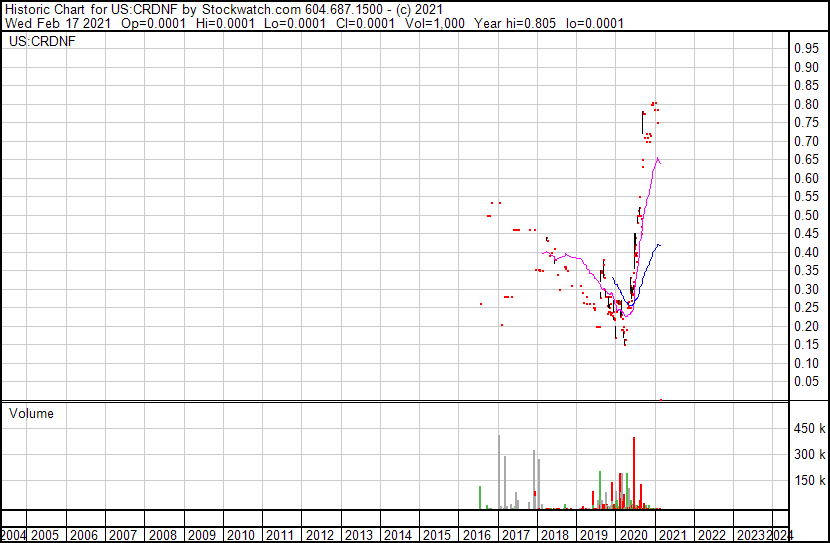Click the 2020 year label

point(634,535)
